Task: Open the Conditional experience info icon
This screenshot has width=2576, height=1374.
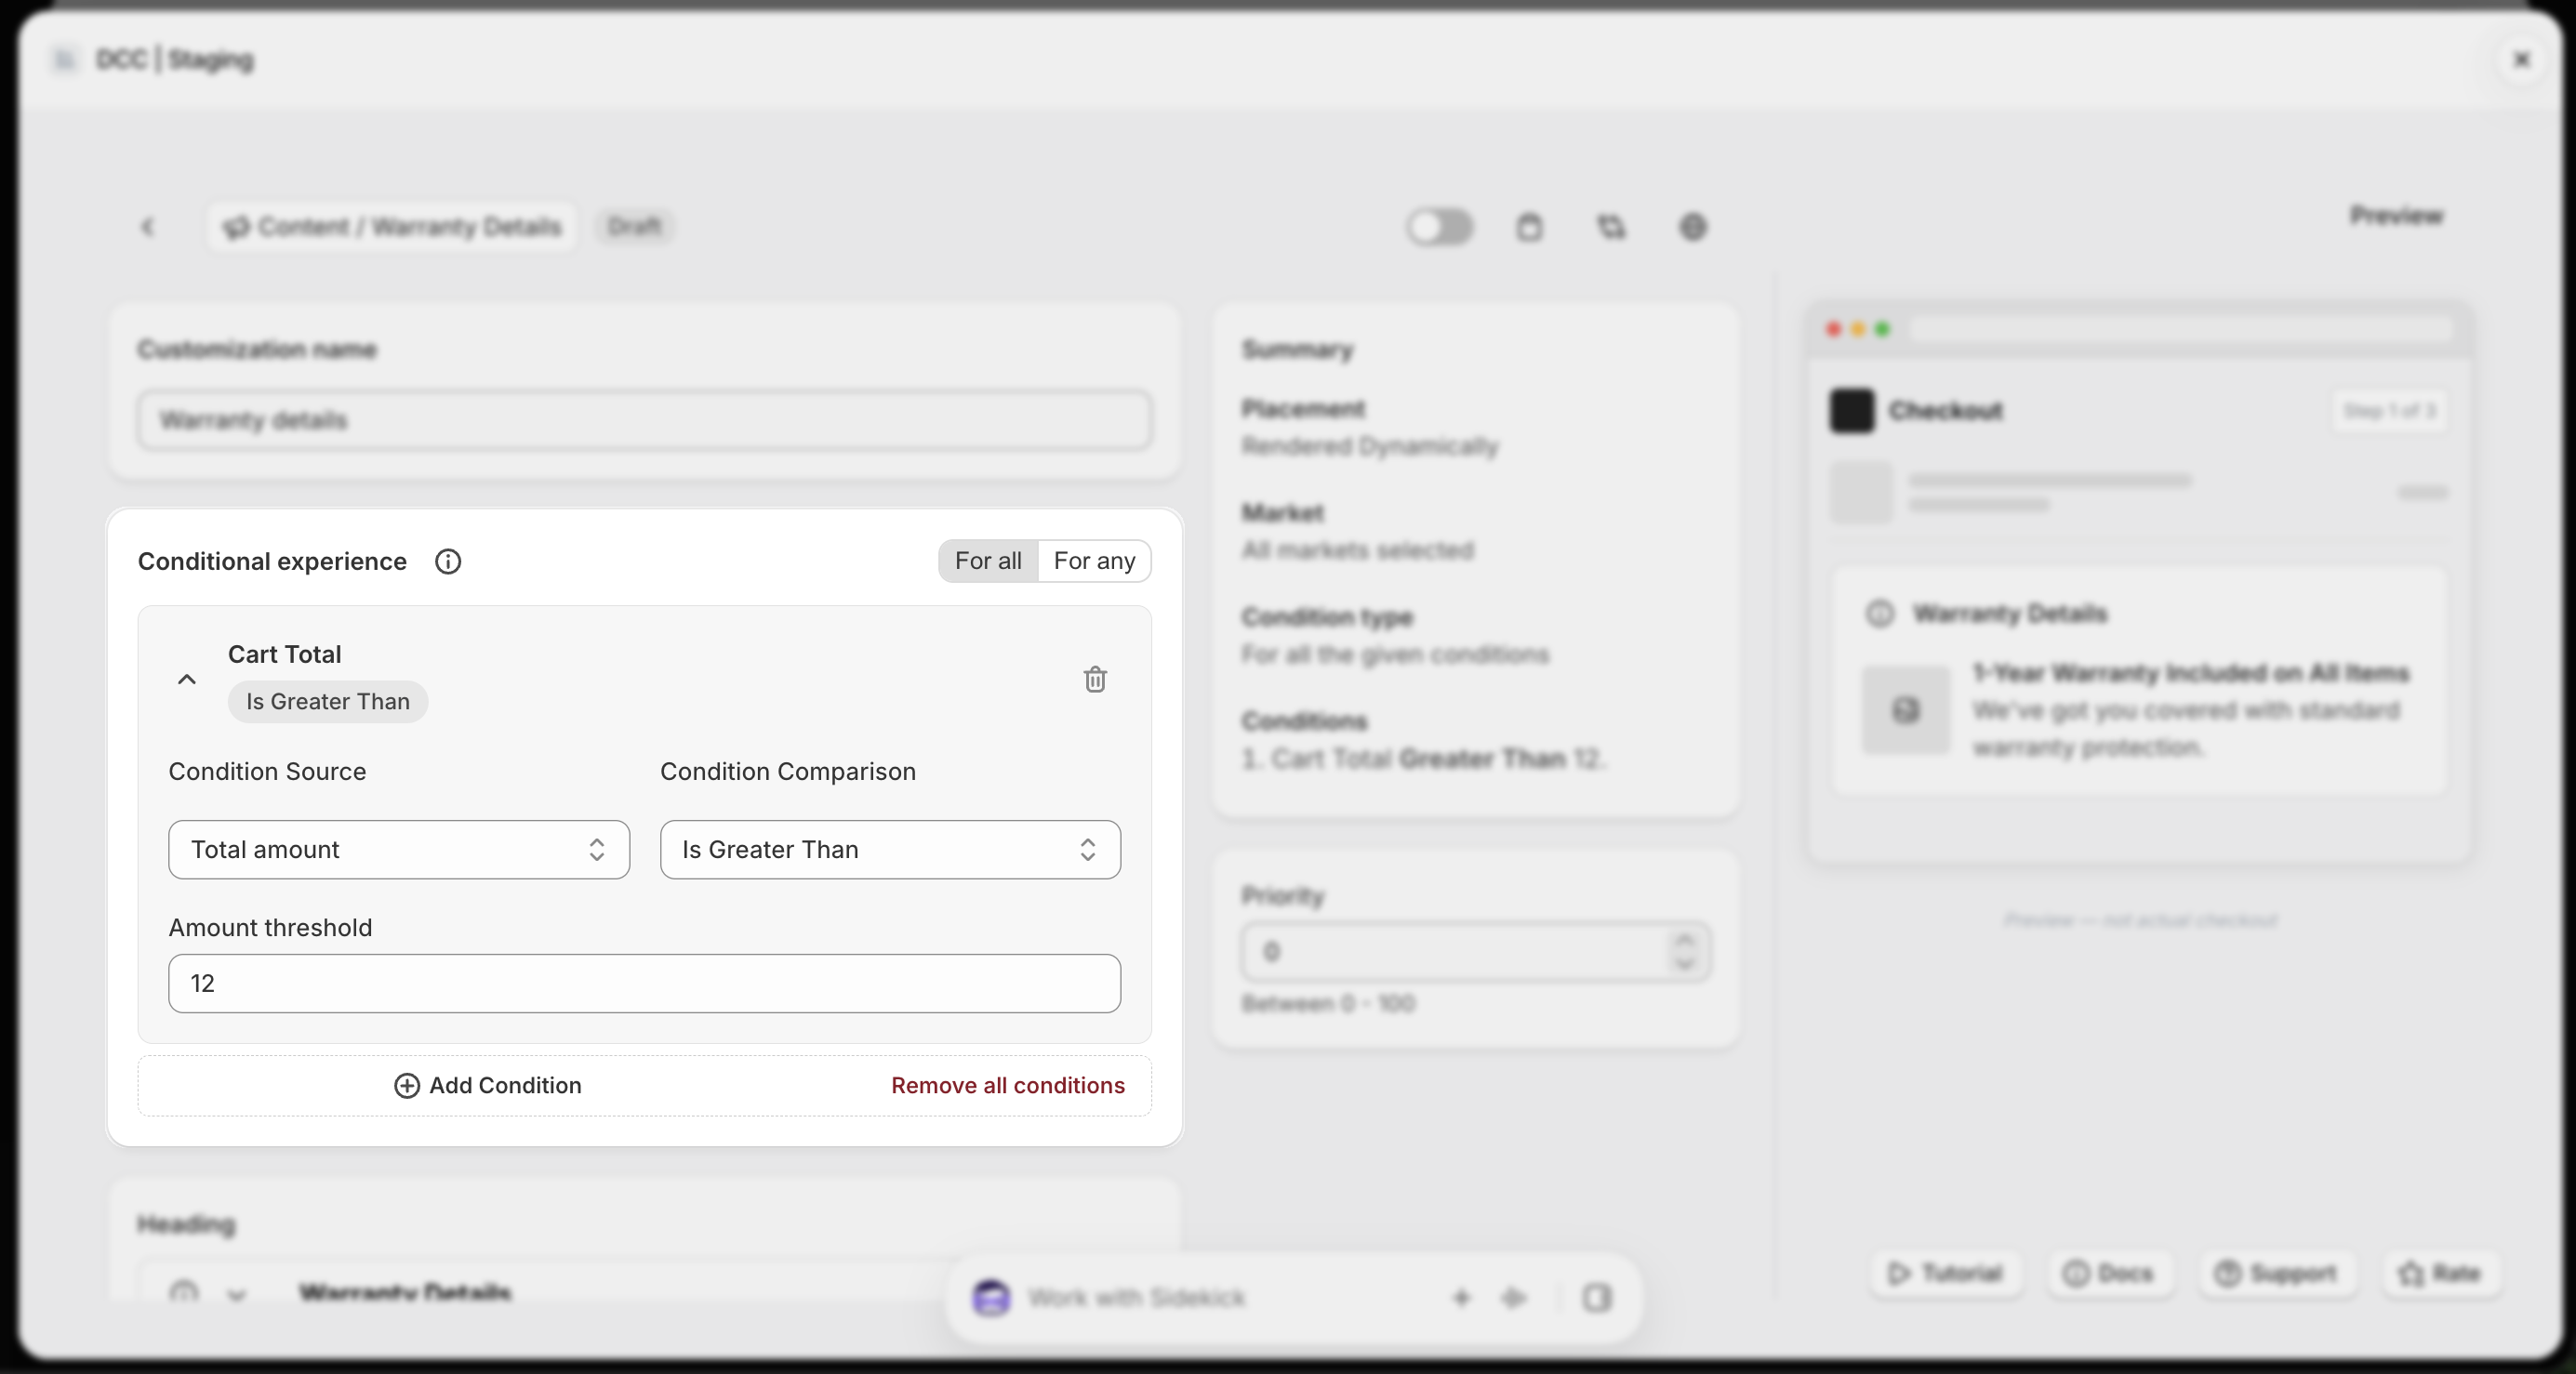Action: (448, 561)
